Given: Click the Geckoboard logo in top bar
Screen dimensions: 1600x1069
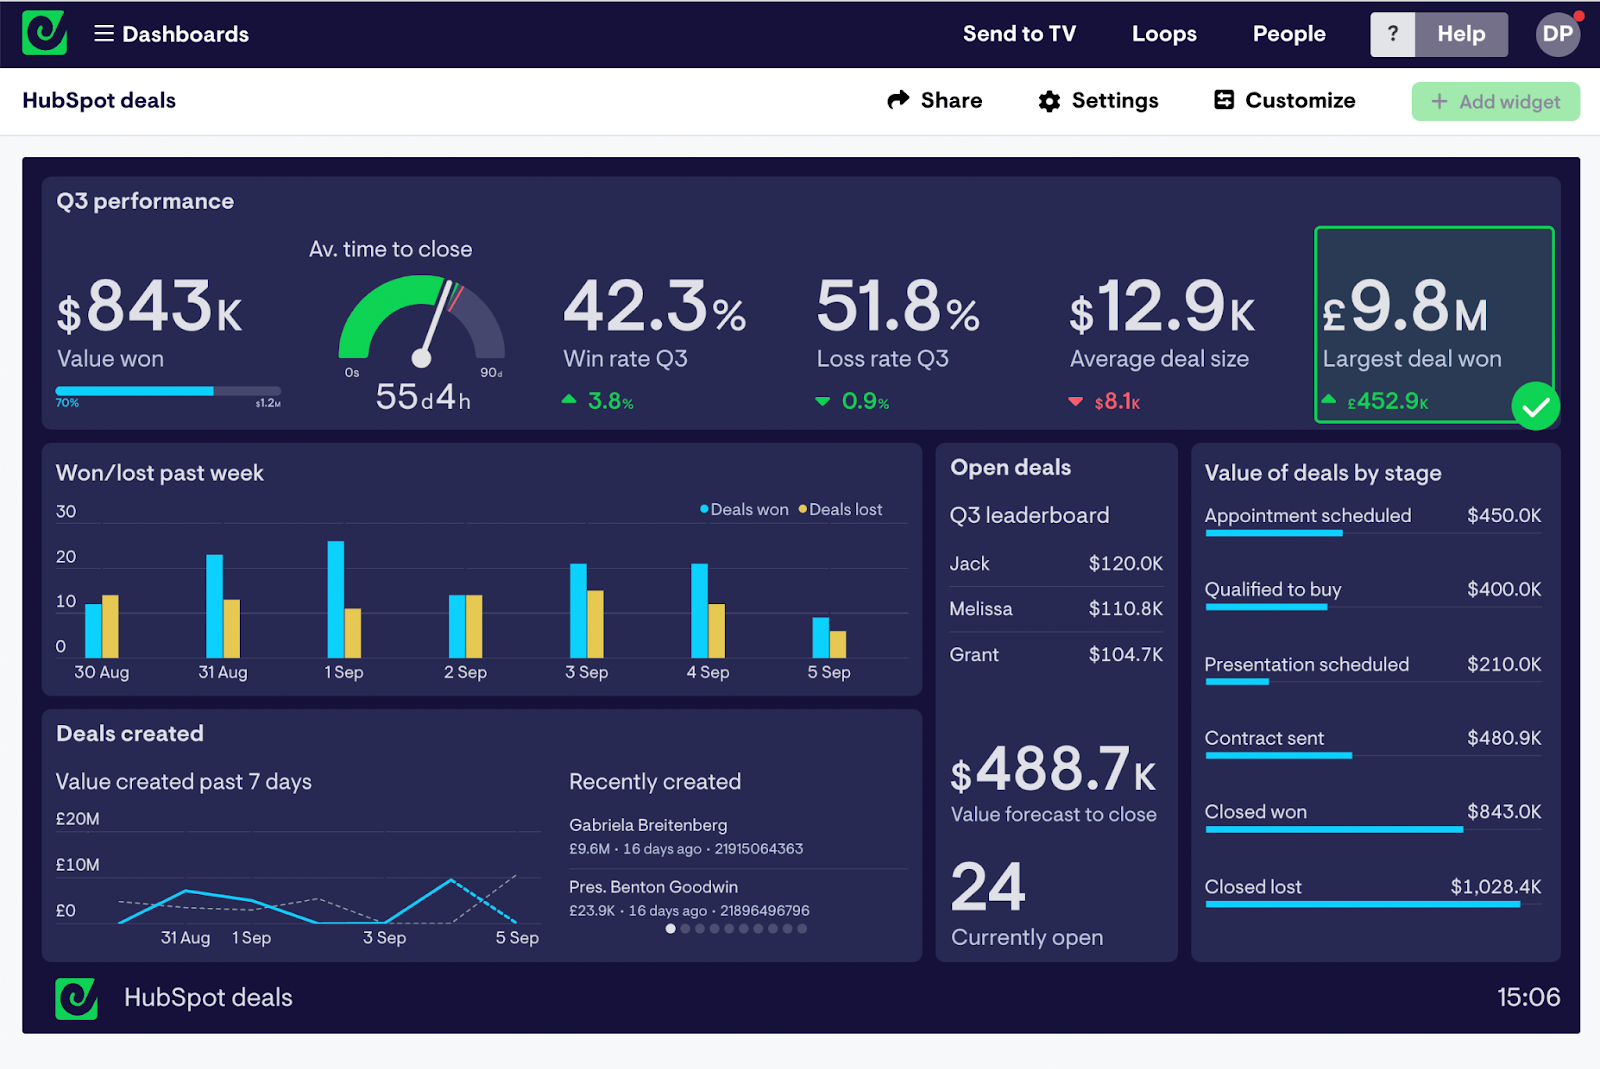Looking at the screenshot, I should pyautogui.click(x=45, y=33).
